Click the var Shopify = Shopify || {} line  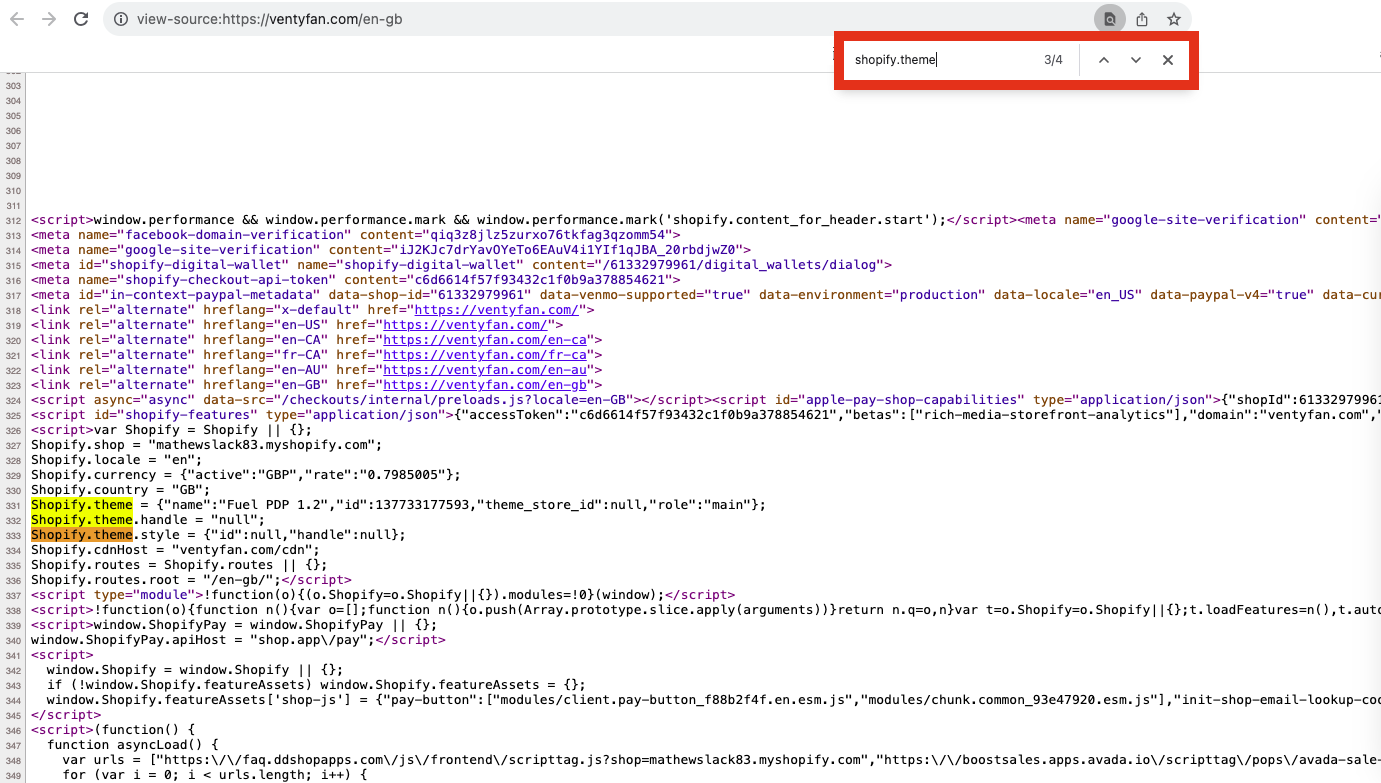[x=171, y=430]
